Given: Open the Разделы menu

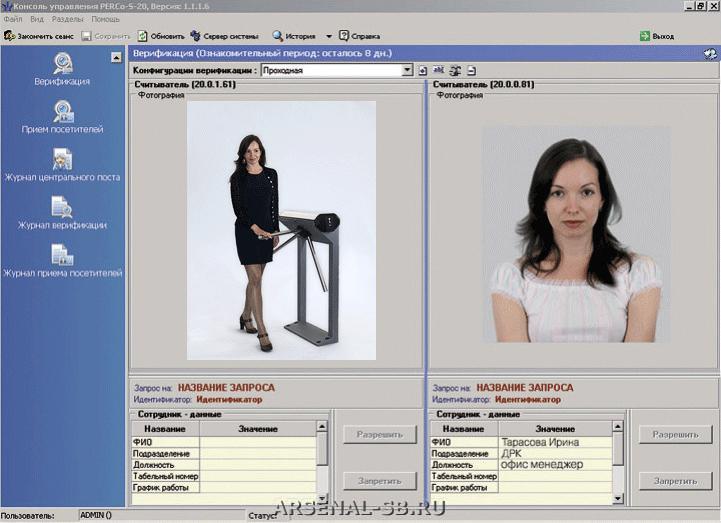Looking at the screenshot, I should coord(67,19).
